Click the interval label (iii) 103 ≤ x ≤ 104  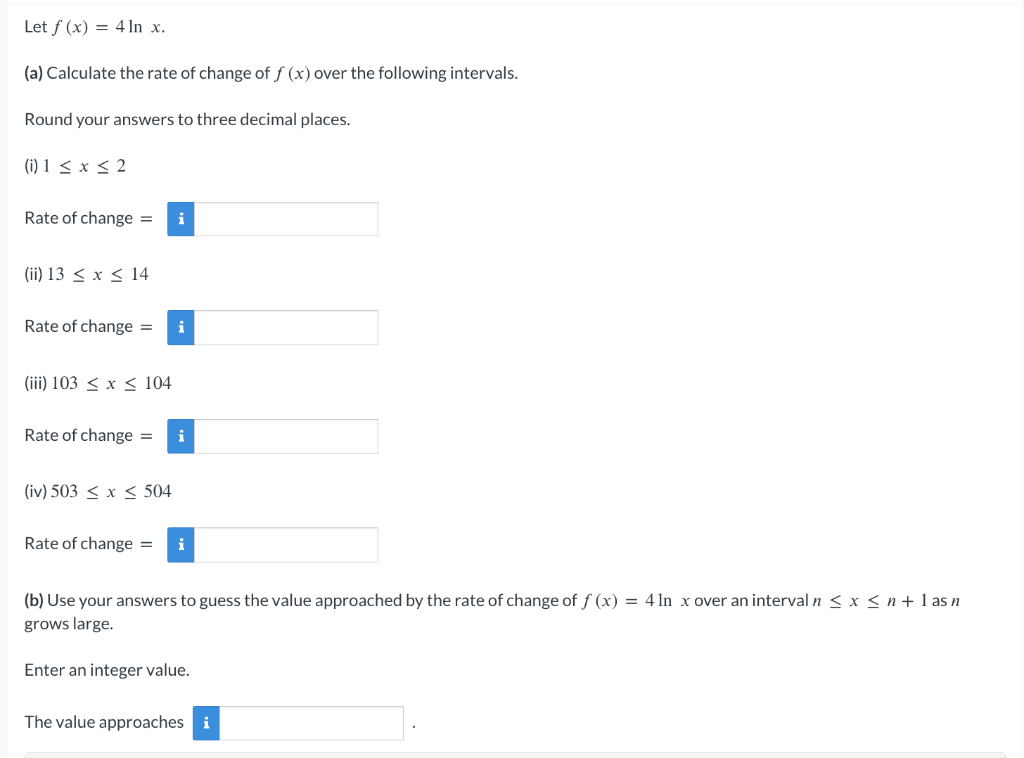[97, 382]
